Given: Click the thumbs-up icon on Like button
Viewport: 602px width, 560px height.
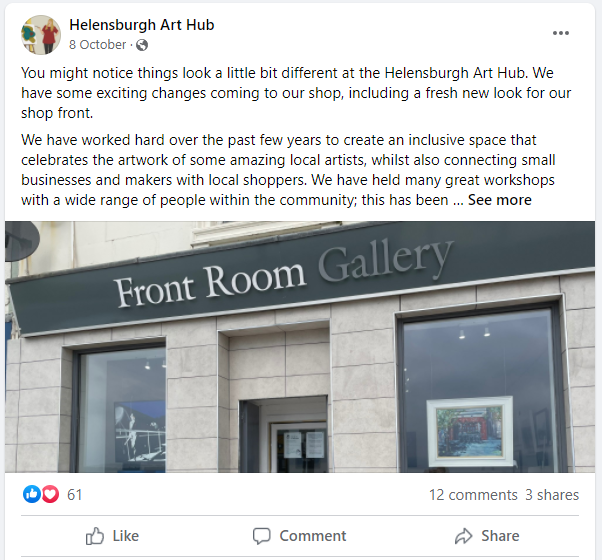Looking at the screenshot, I should click(95, 536).
